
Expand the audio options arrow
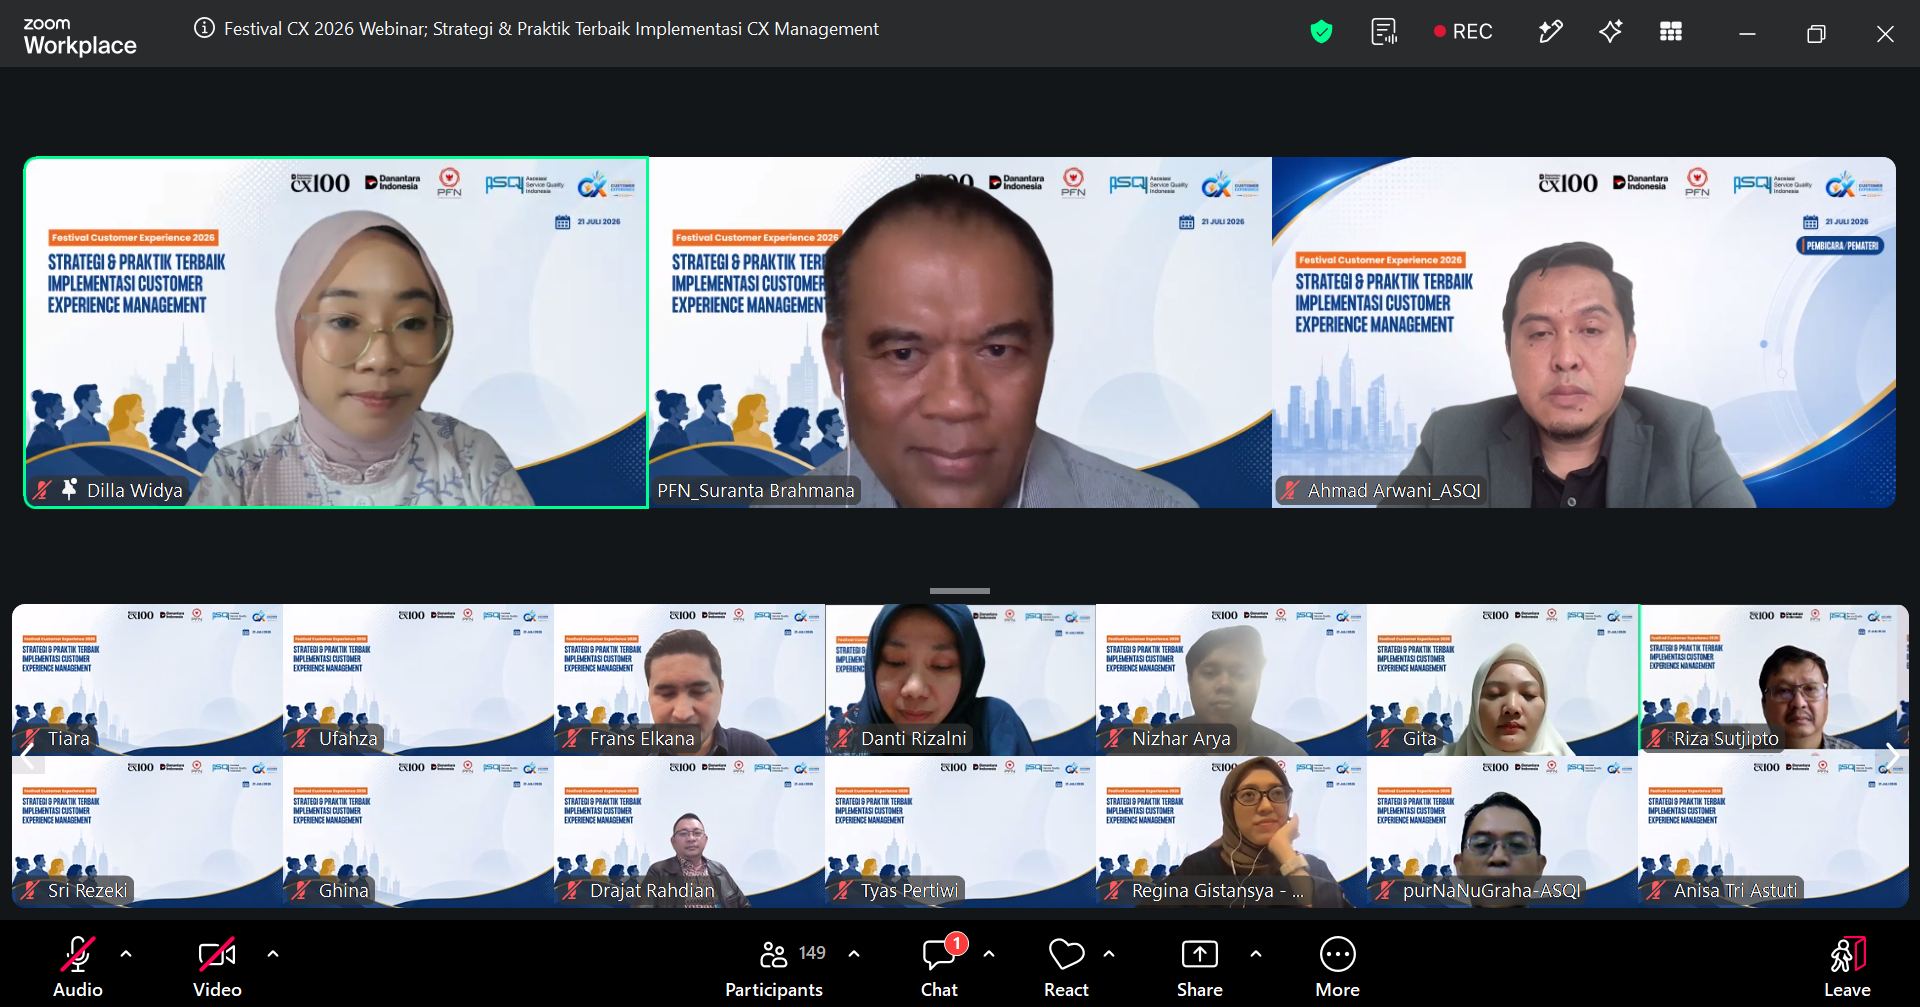click(x=126, y=954)
